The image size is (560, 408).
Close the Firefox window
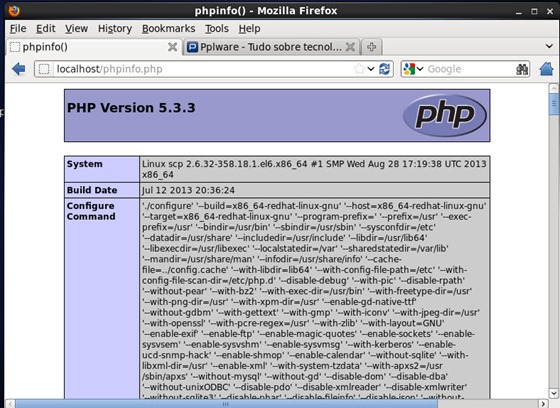pos(550,11)
